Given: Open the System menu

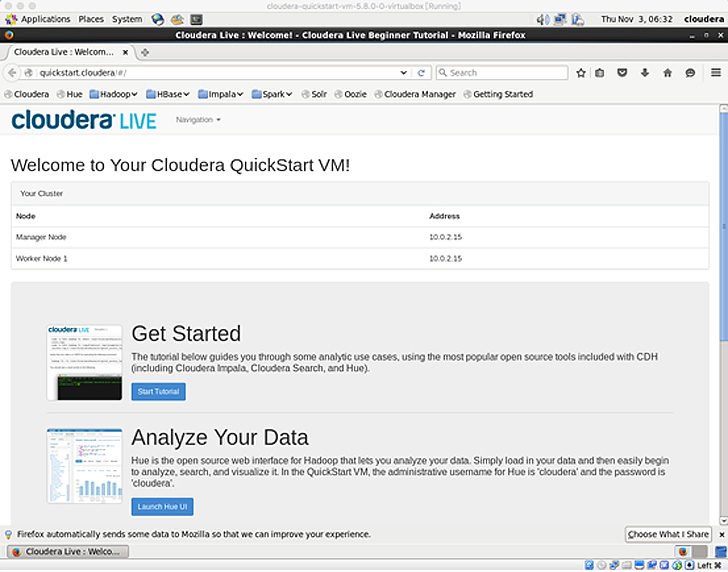Looking at the screenshot, I should [127, 19].
